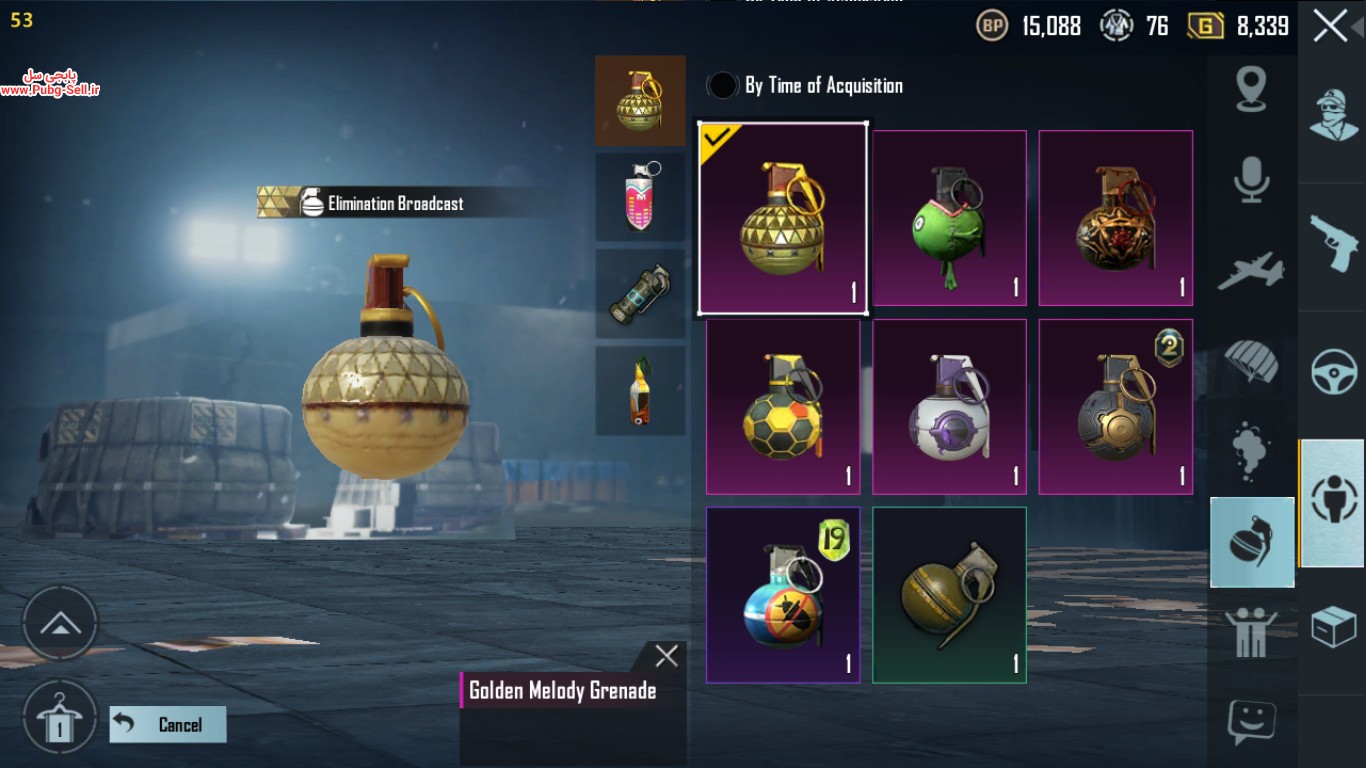Select the green frog grenade skin

click(949, 218)
